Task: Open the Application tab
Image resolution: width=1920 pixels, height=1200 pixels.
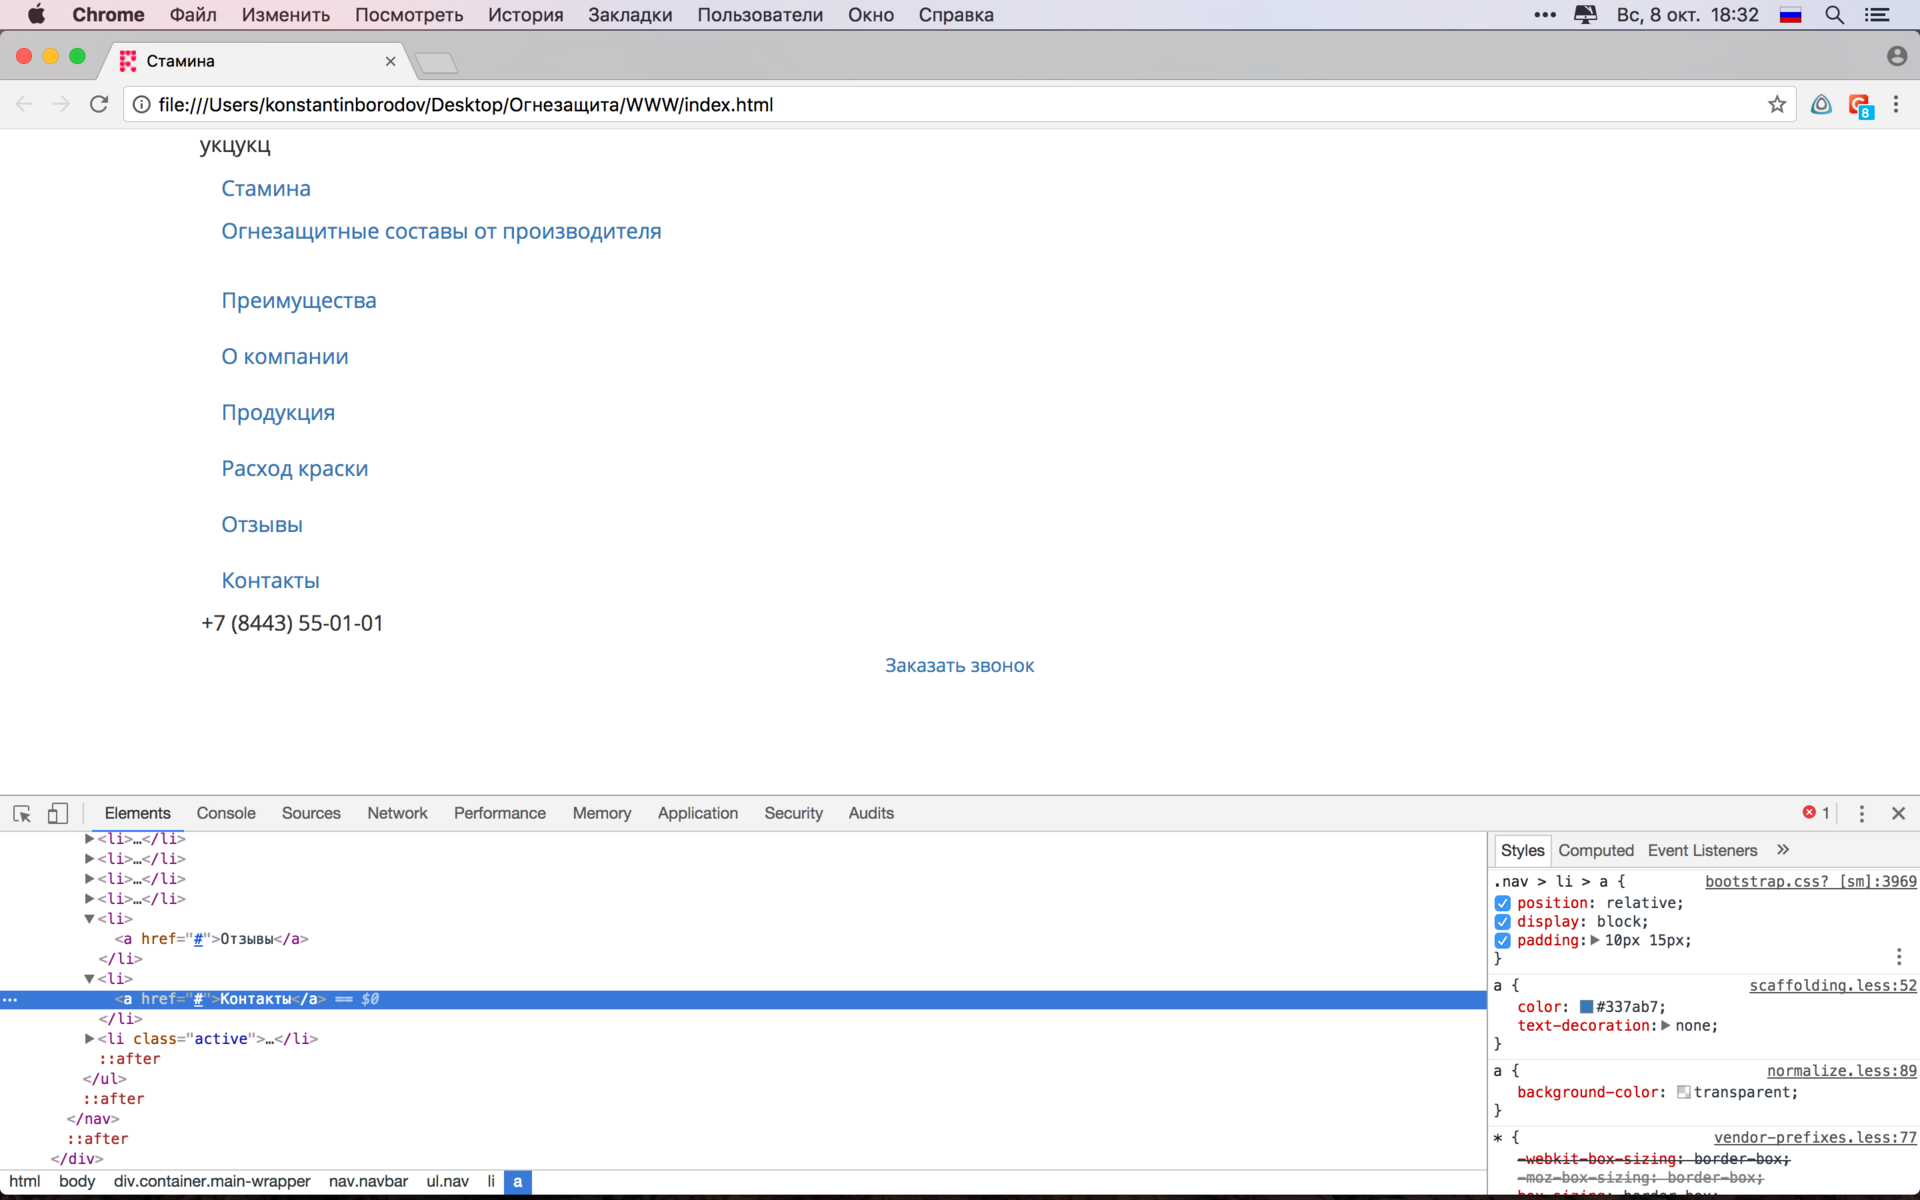Action: (698, 813)
